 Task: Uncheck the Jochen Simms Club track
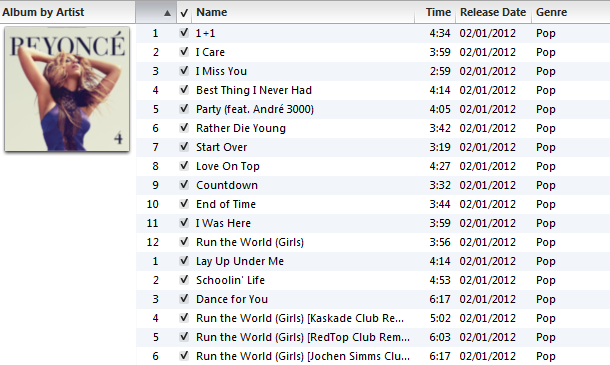click(184, 356)
